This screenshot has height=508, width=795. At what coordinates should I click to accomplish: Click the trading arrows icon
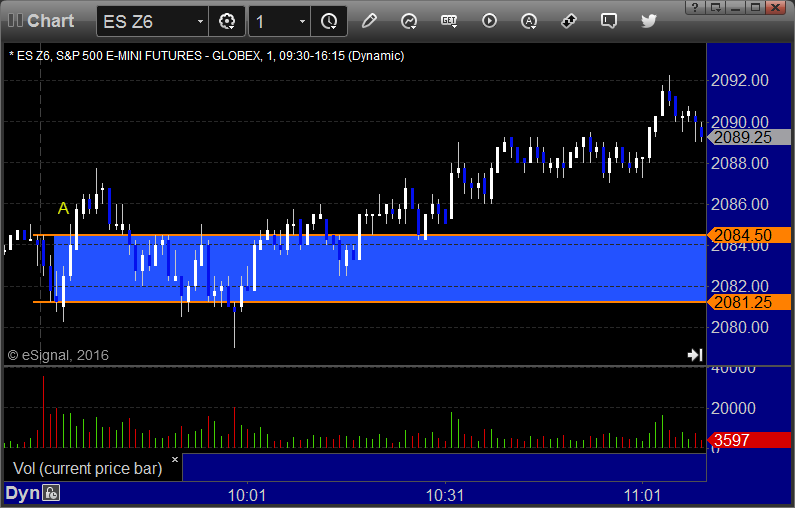[569, 21]
